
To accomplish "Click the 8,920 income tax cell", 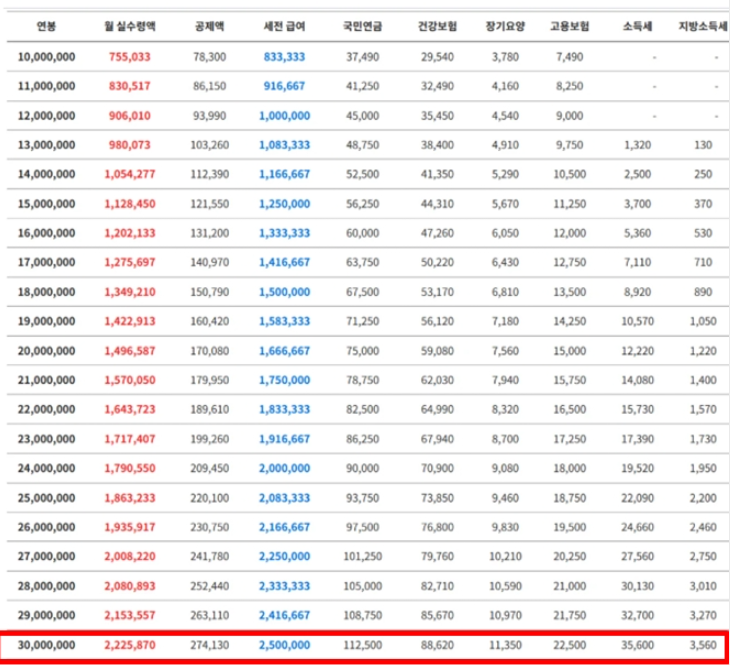I will 637,292.
